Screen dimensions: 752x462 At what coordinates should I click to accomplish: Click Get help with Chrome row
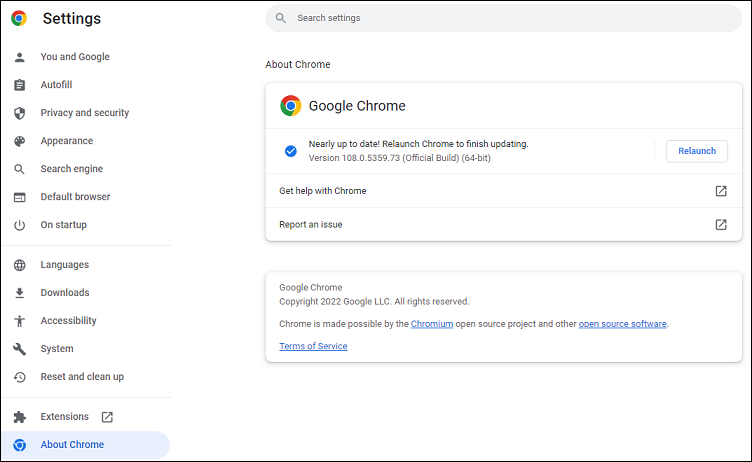(x=504, y=191)
